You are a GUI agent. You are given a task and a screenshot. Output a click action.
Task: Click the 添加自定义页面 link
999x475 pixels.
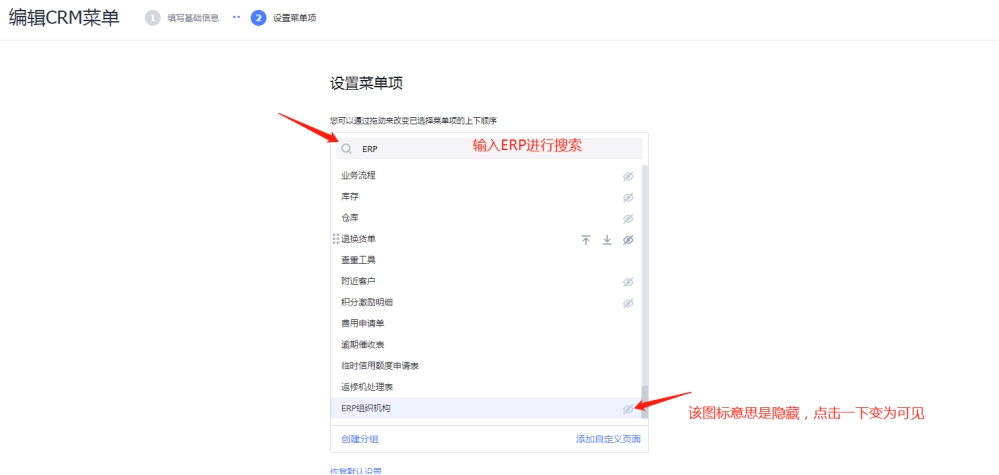[x=608, y=439]
